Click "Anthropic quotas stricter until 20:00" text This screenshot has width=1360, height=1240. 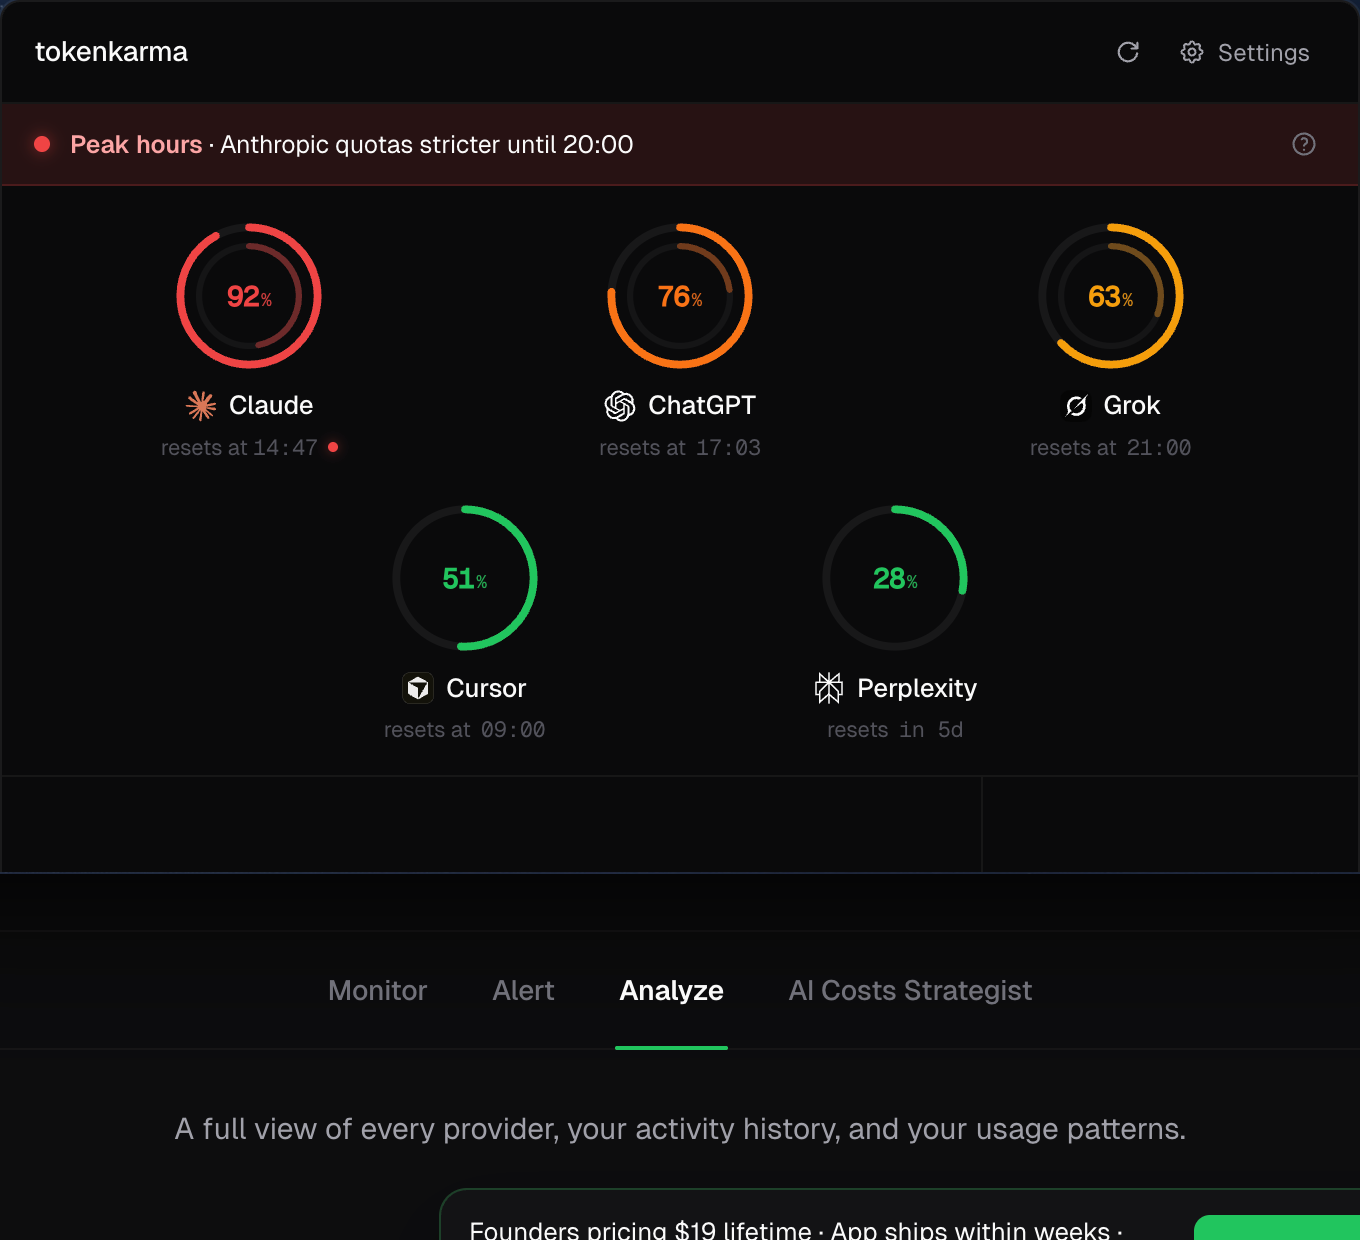pos(427,144)
